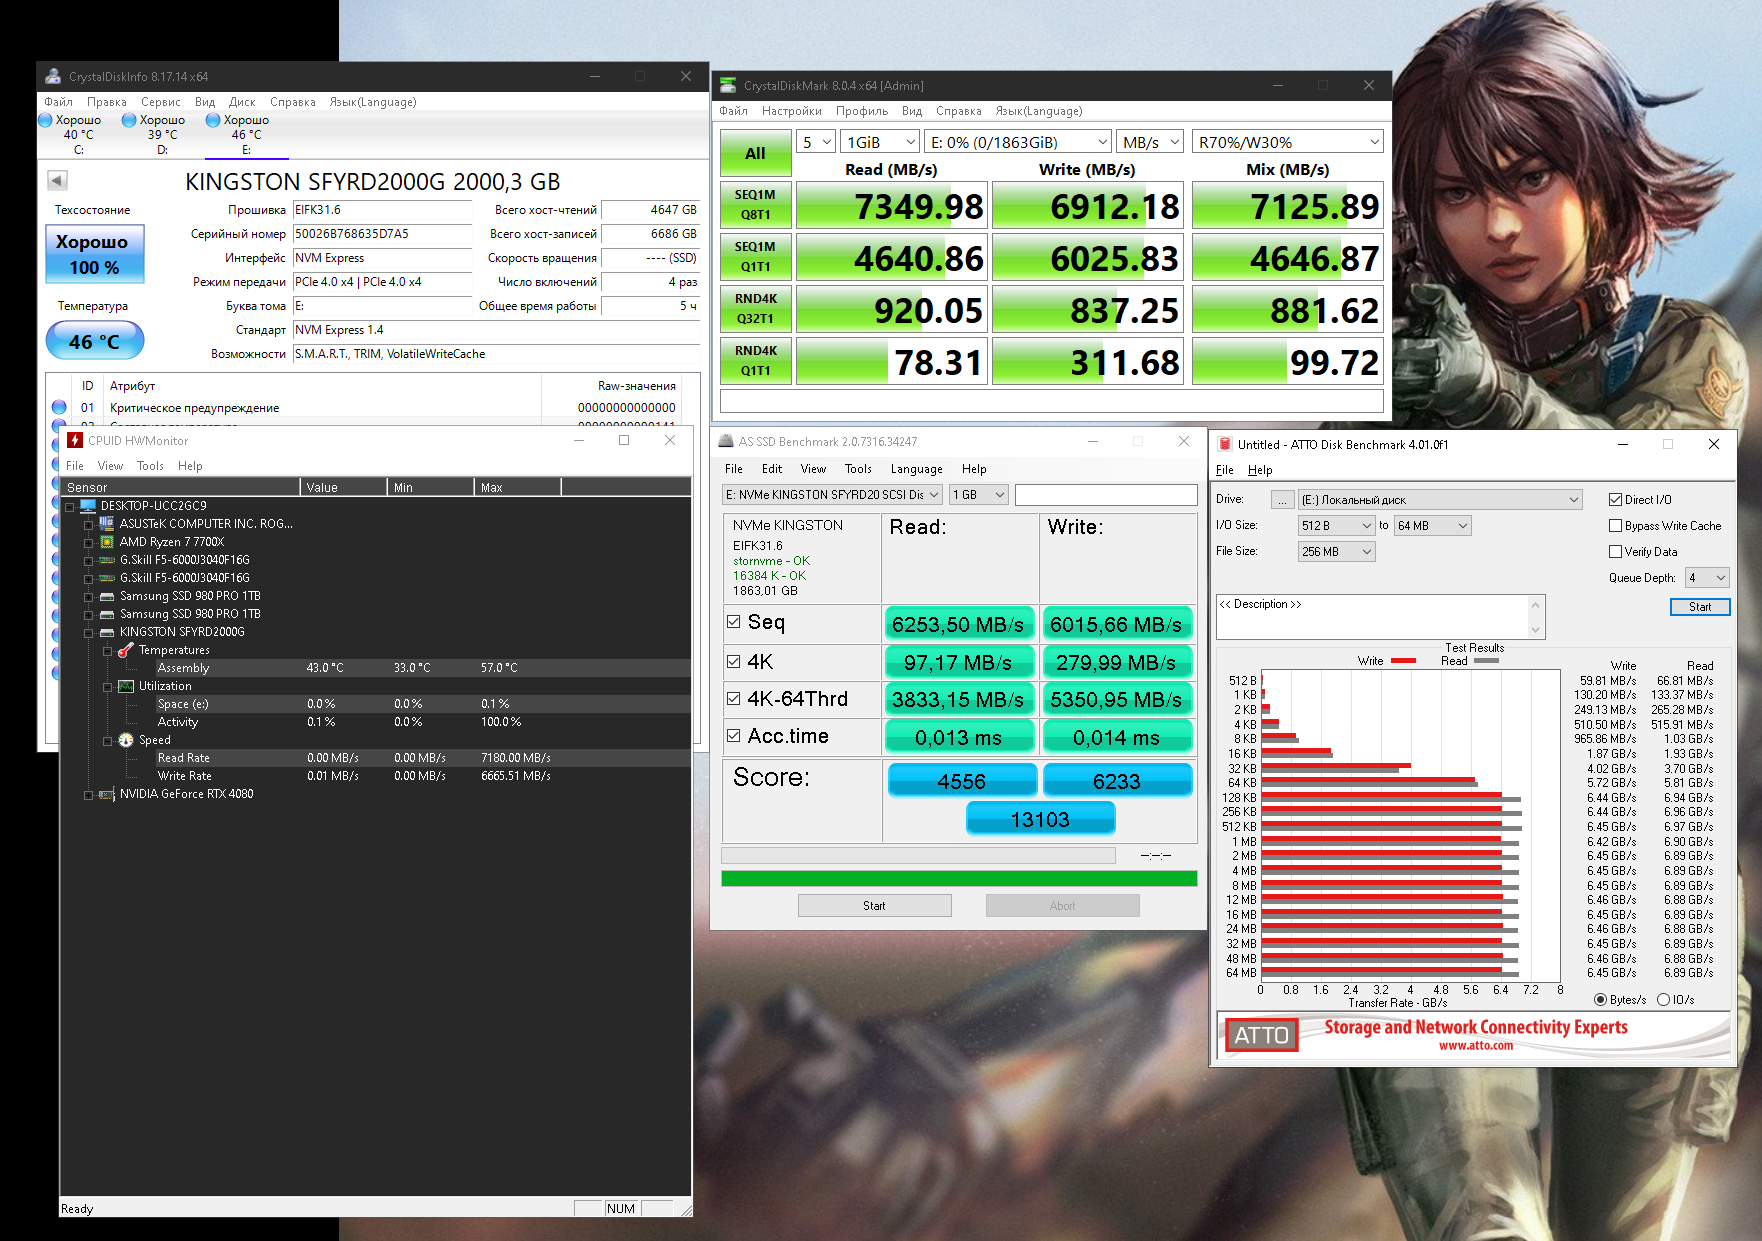
Task: Select drive D: status icon in CrystalDiskInfo
Action: pos(129,120)
